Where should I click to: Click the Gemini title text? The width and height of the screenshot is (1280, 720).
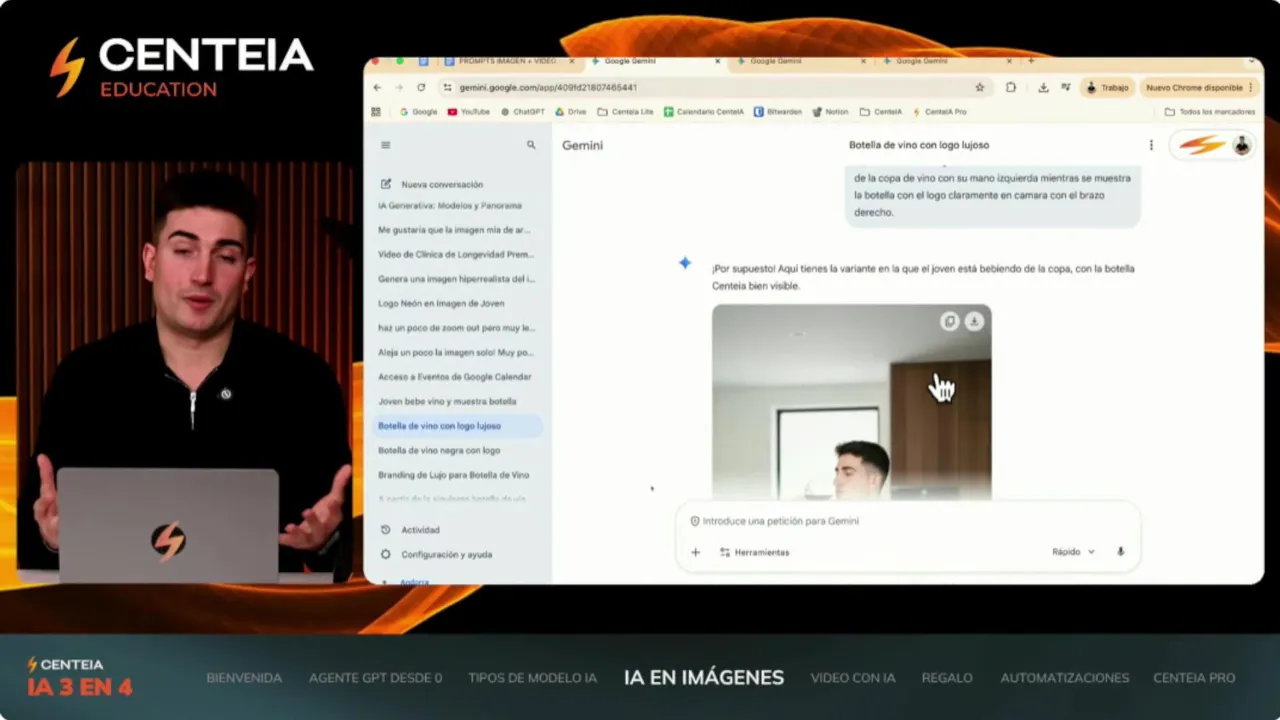coord(582,145)
